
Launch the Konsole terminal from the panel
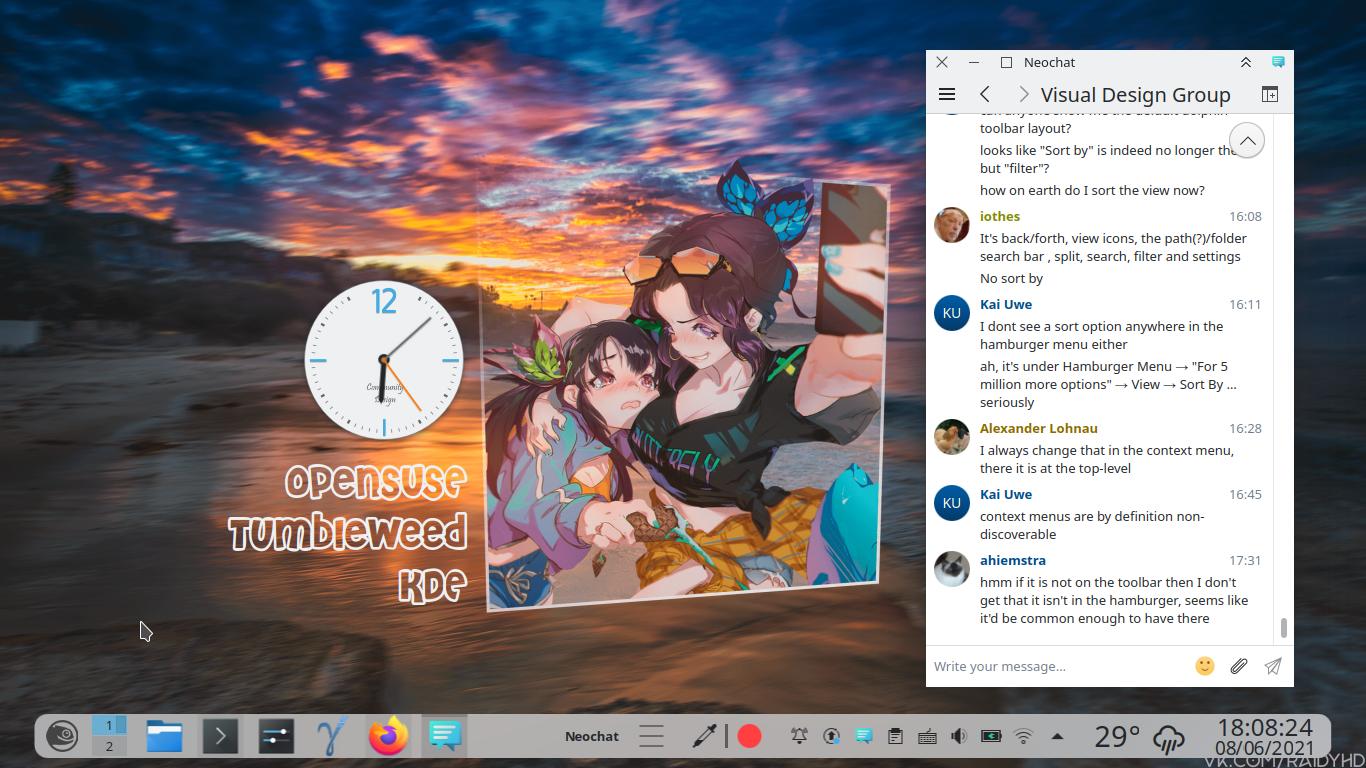[220, 736]
